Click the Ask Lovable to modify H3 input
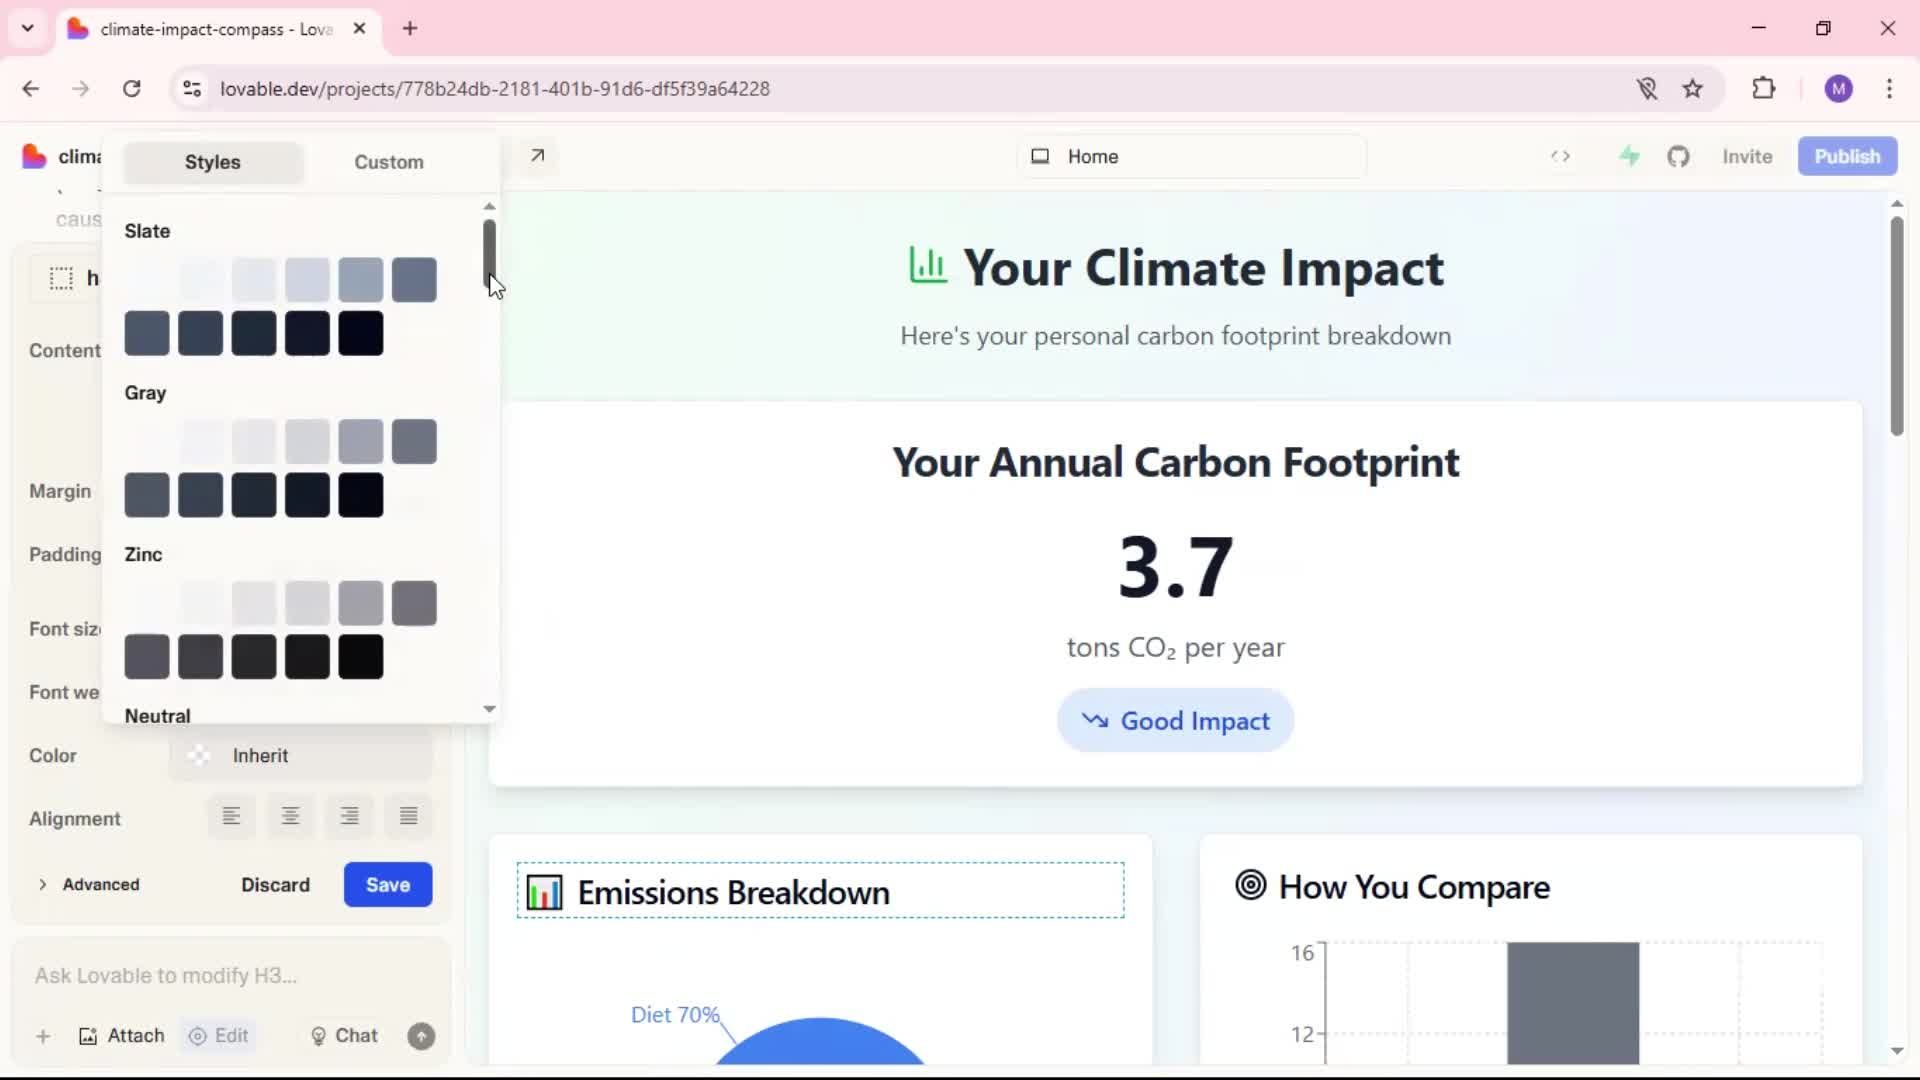The image size is (1920, 1080). coord(230,975)
